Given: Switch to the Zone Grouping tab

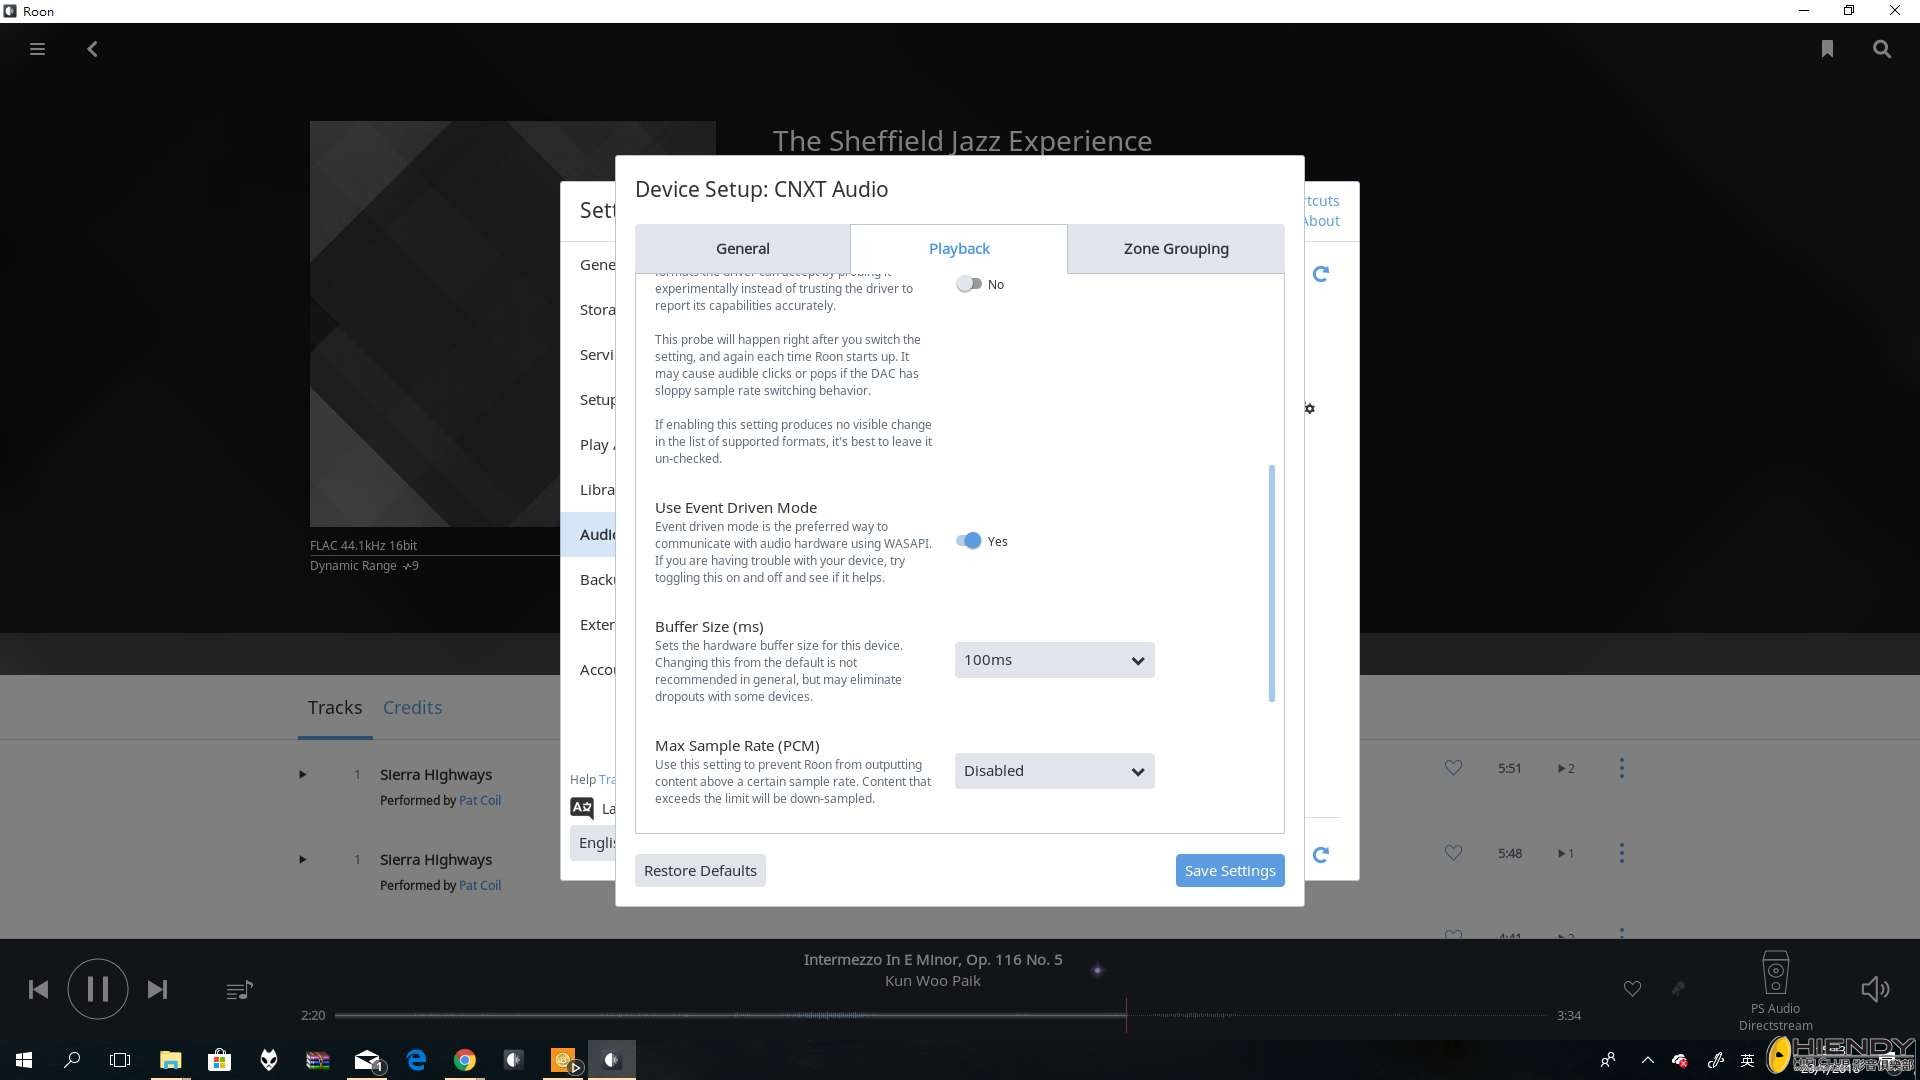Looking at the screenshot, I should coord(1176,249).
